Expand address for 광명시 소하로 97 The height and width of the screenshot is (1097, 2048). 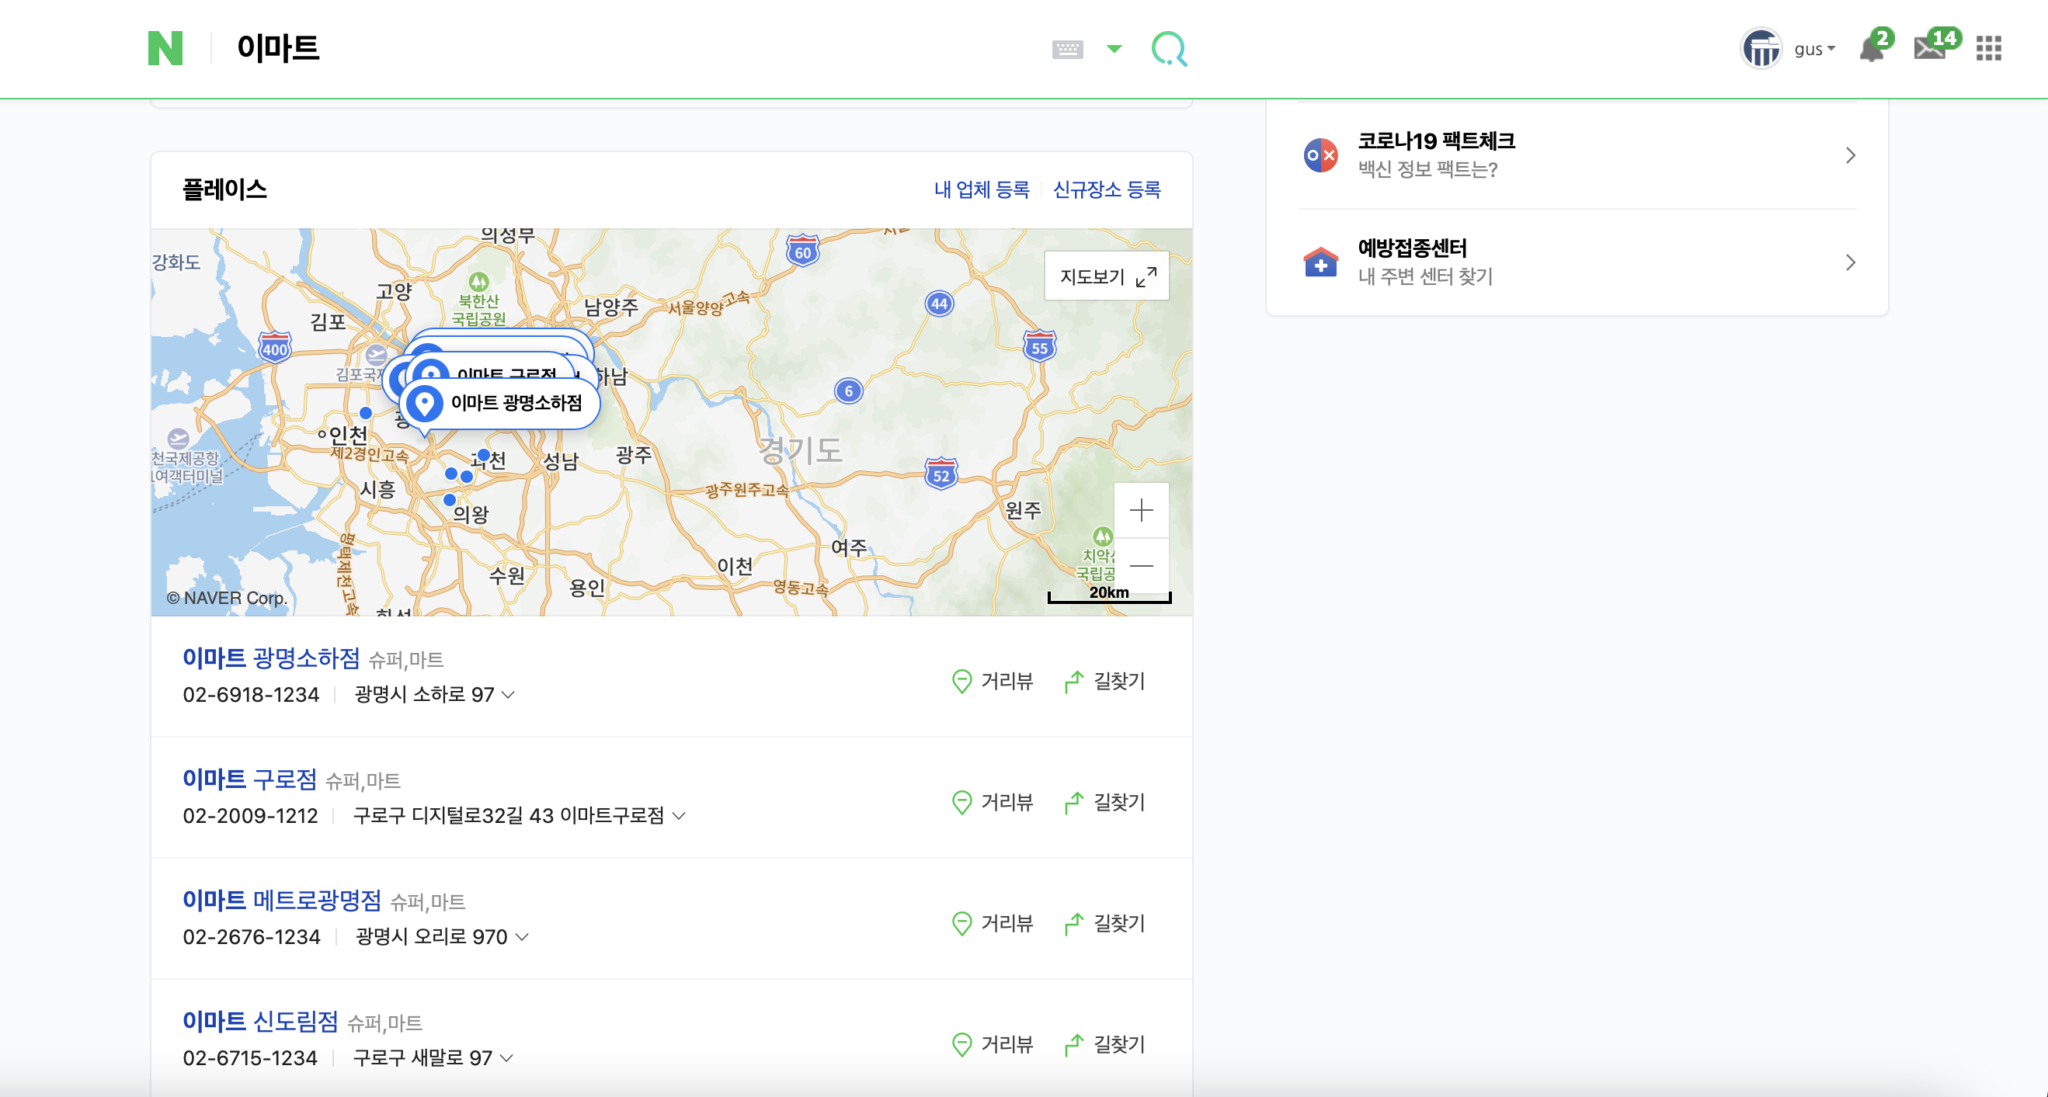click(508, 695)
